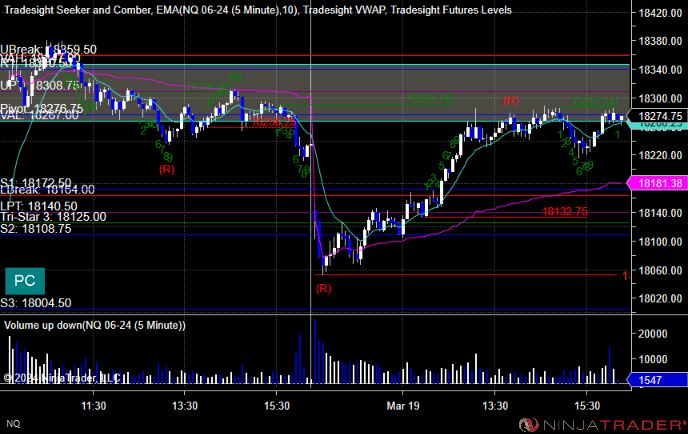Click the red 18258.25 price label
This screenshot has height=434, width=688.
(x=274, y=122)
